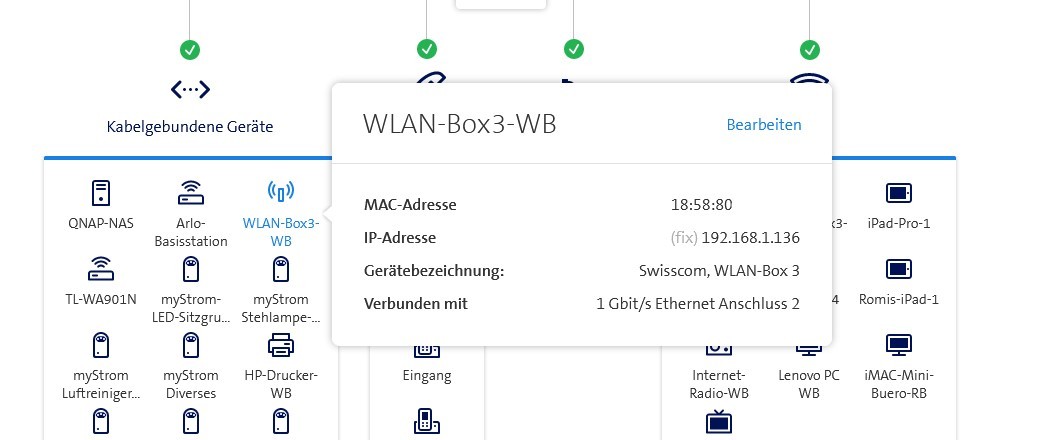Image resolution: width=1055 pixels, height=440 pixels.
Task: Click the Kabelgebundene Geräte heading
Action: click(190, 127)
